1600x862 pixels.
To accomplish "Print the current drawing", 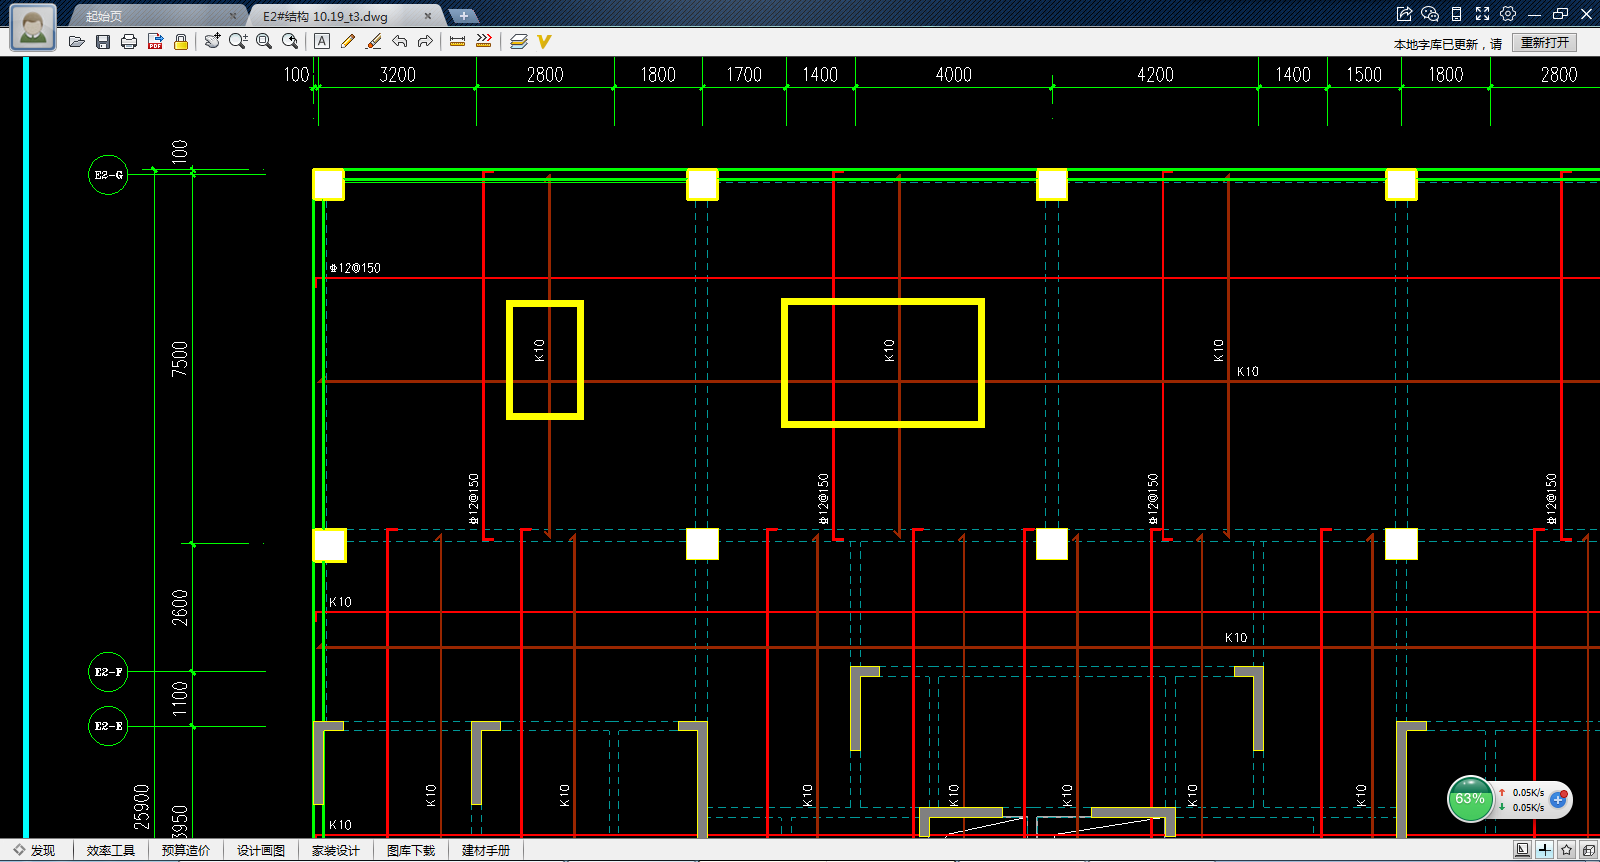I will [128, 42].
